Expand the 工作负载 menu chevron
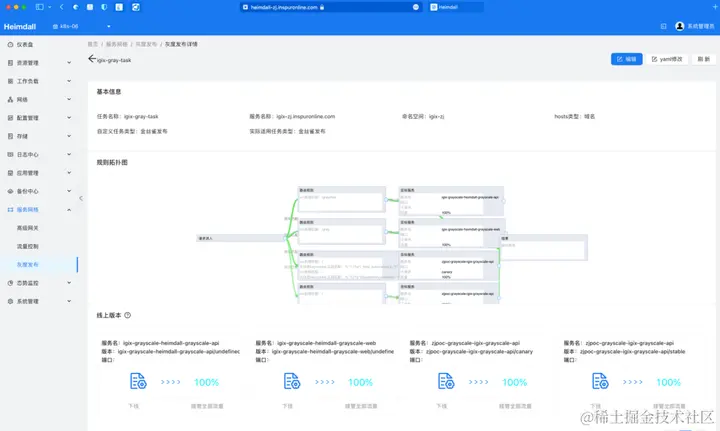This screenshot has width=720, height=431. coord(69,81)
